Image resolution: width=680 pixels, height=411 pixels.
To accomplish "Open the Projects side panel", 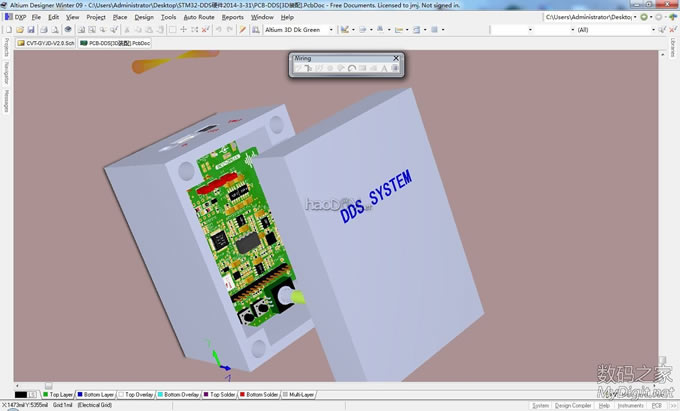I will pos(5,47).
